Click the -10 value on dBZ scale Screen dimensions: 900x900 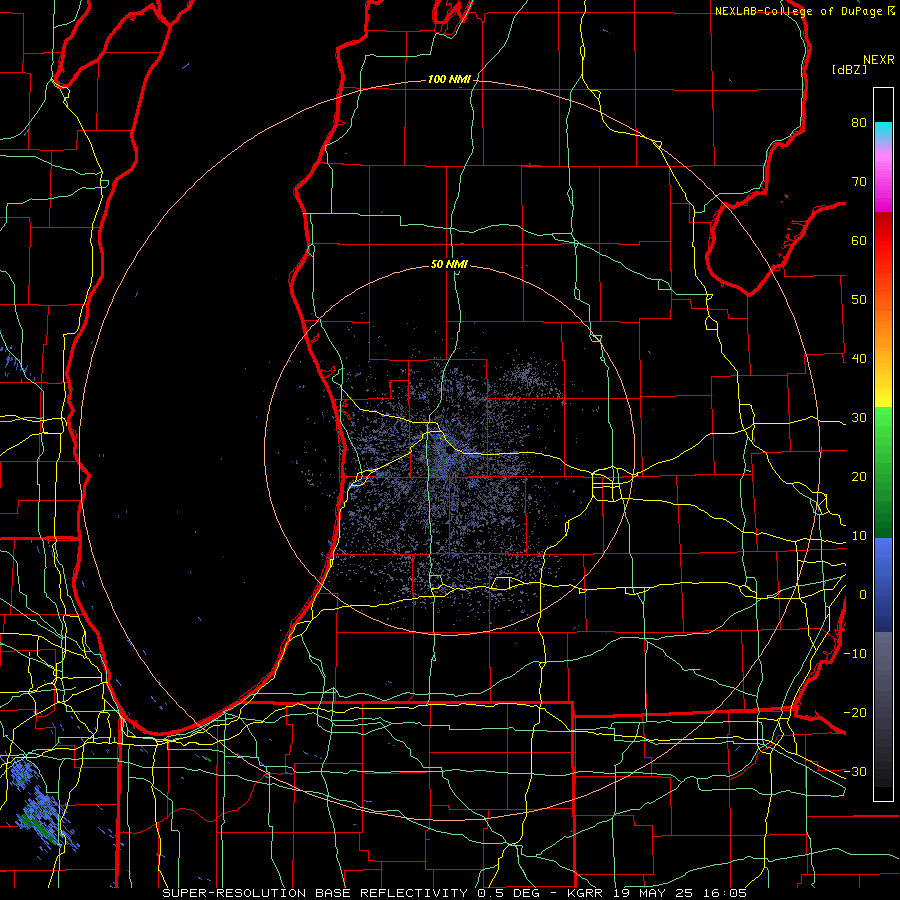click(x=855, y=654)
